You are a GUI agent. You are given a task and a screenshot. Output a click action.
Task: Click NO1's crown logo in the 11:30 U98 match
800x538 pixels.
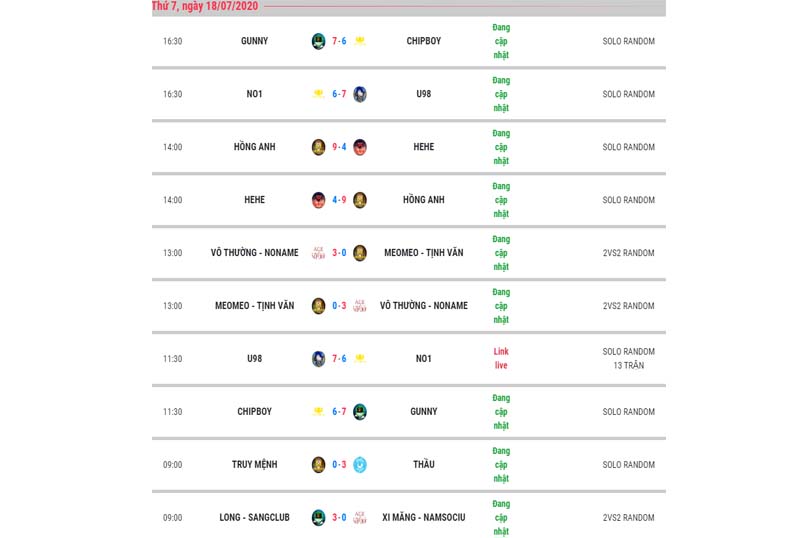[x=360, y=358]
